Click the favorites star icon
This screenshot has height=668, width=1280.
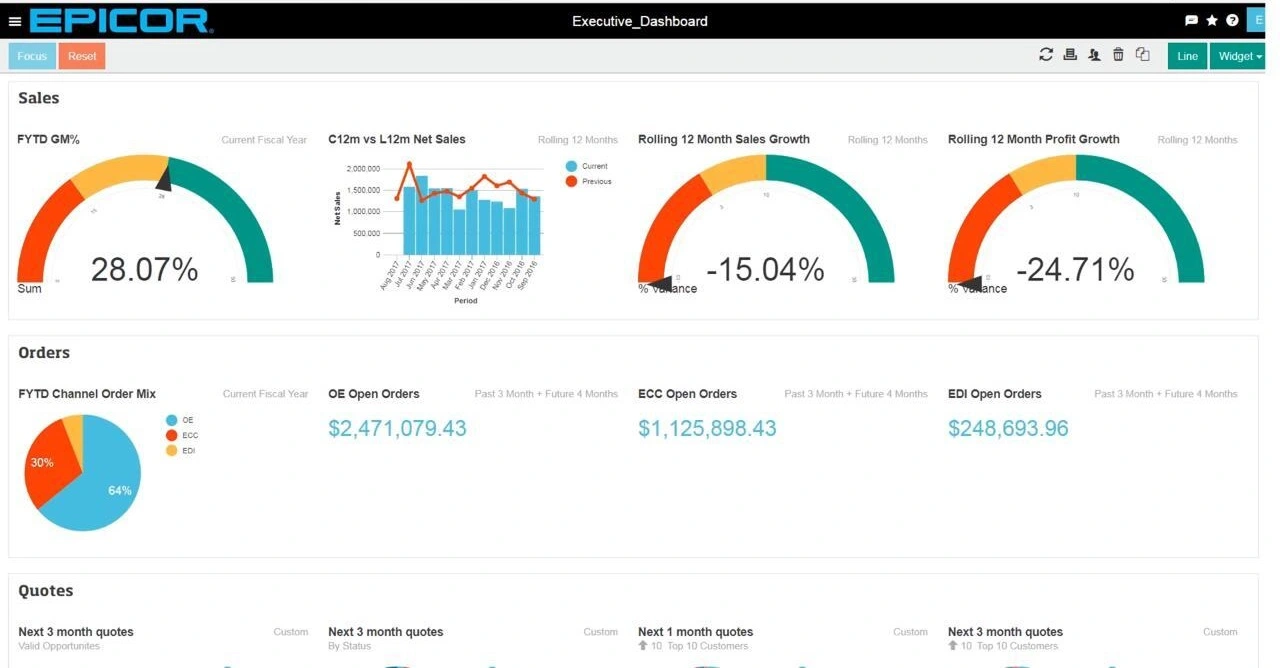coord(1212,20)
